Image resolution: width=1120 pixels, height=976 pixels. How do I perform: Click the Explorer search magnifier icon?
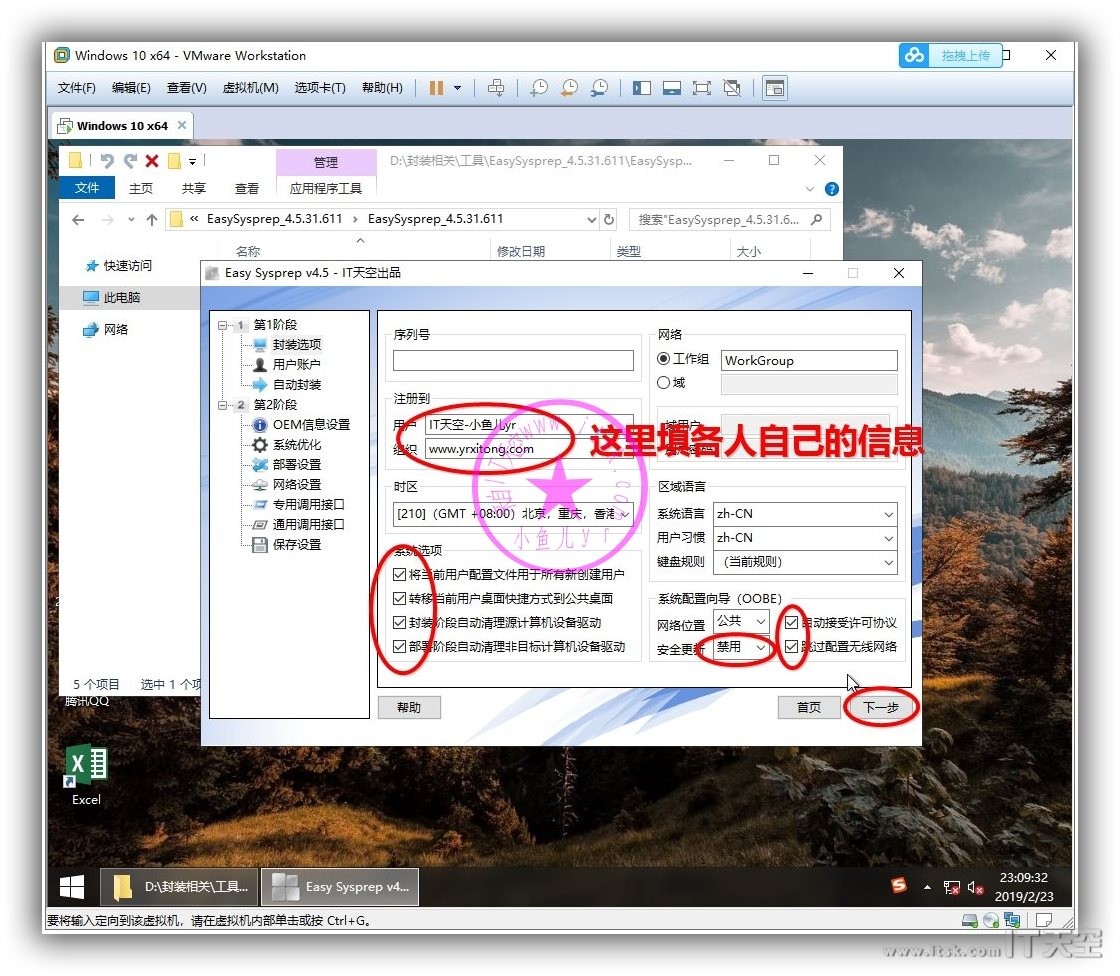[x=816, y=219]
